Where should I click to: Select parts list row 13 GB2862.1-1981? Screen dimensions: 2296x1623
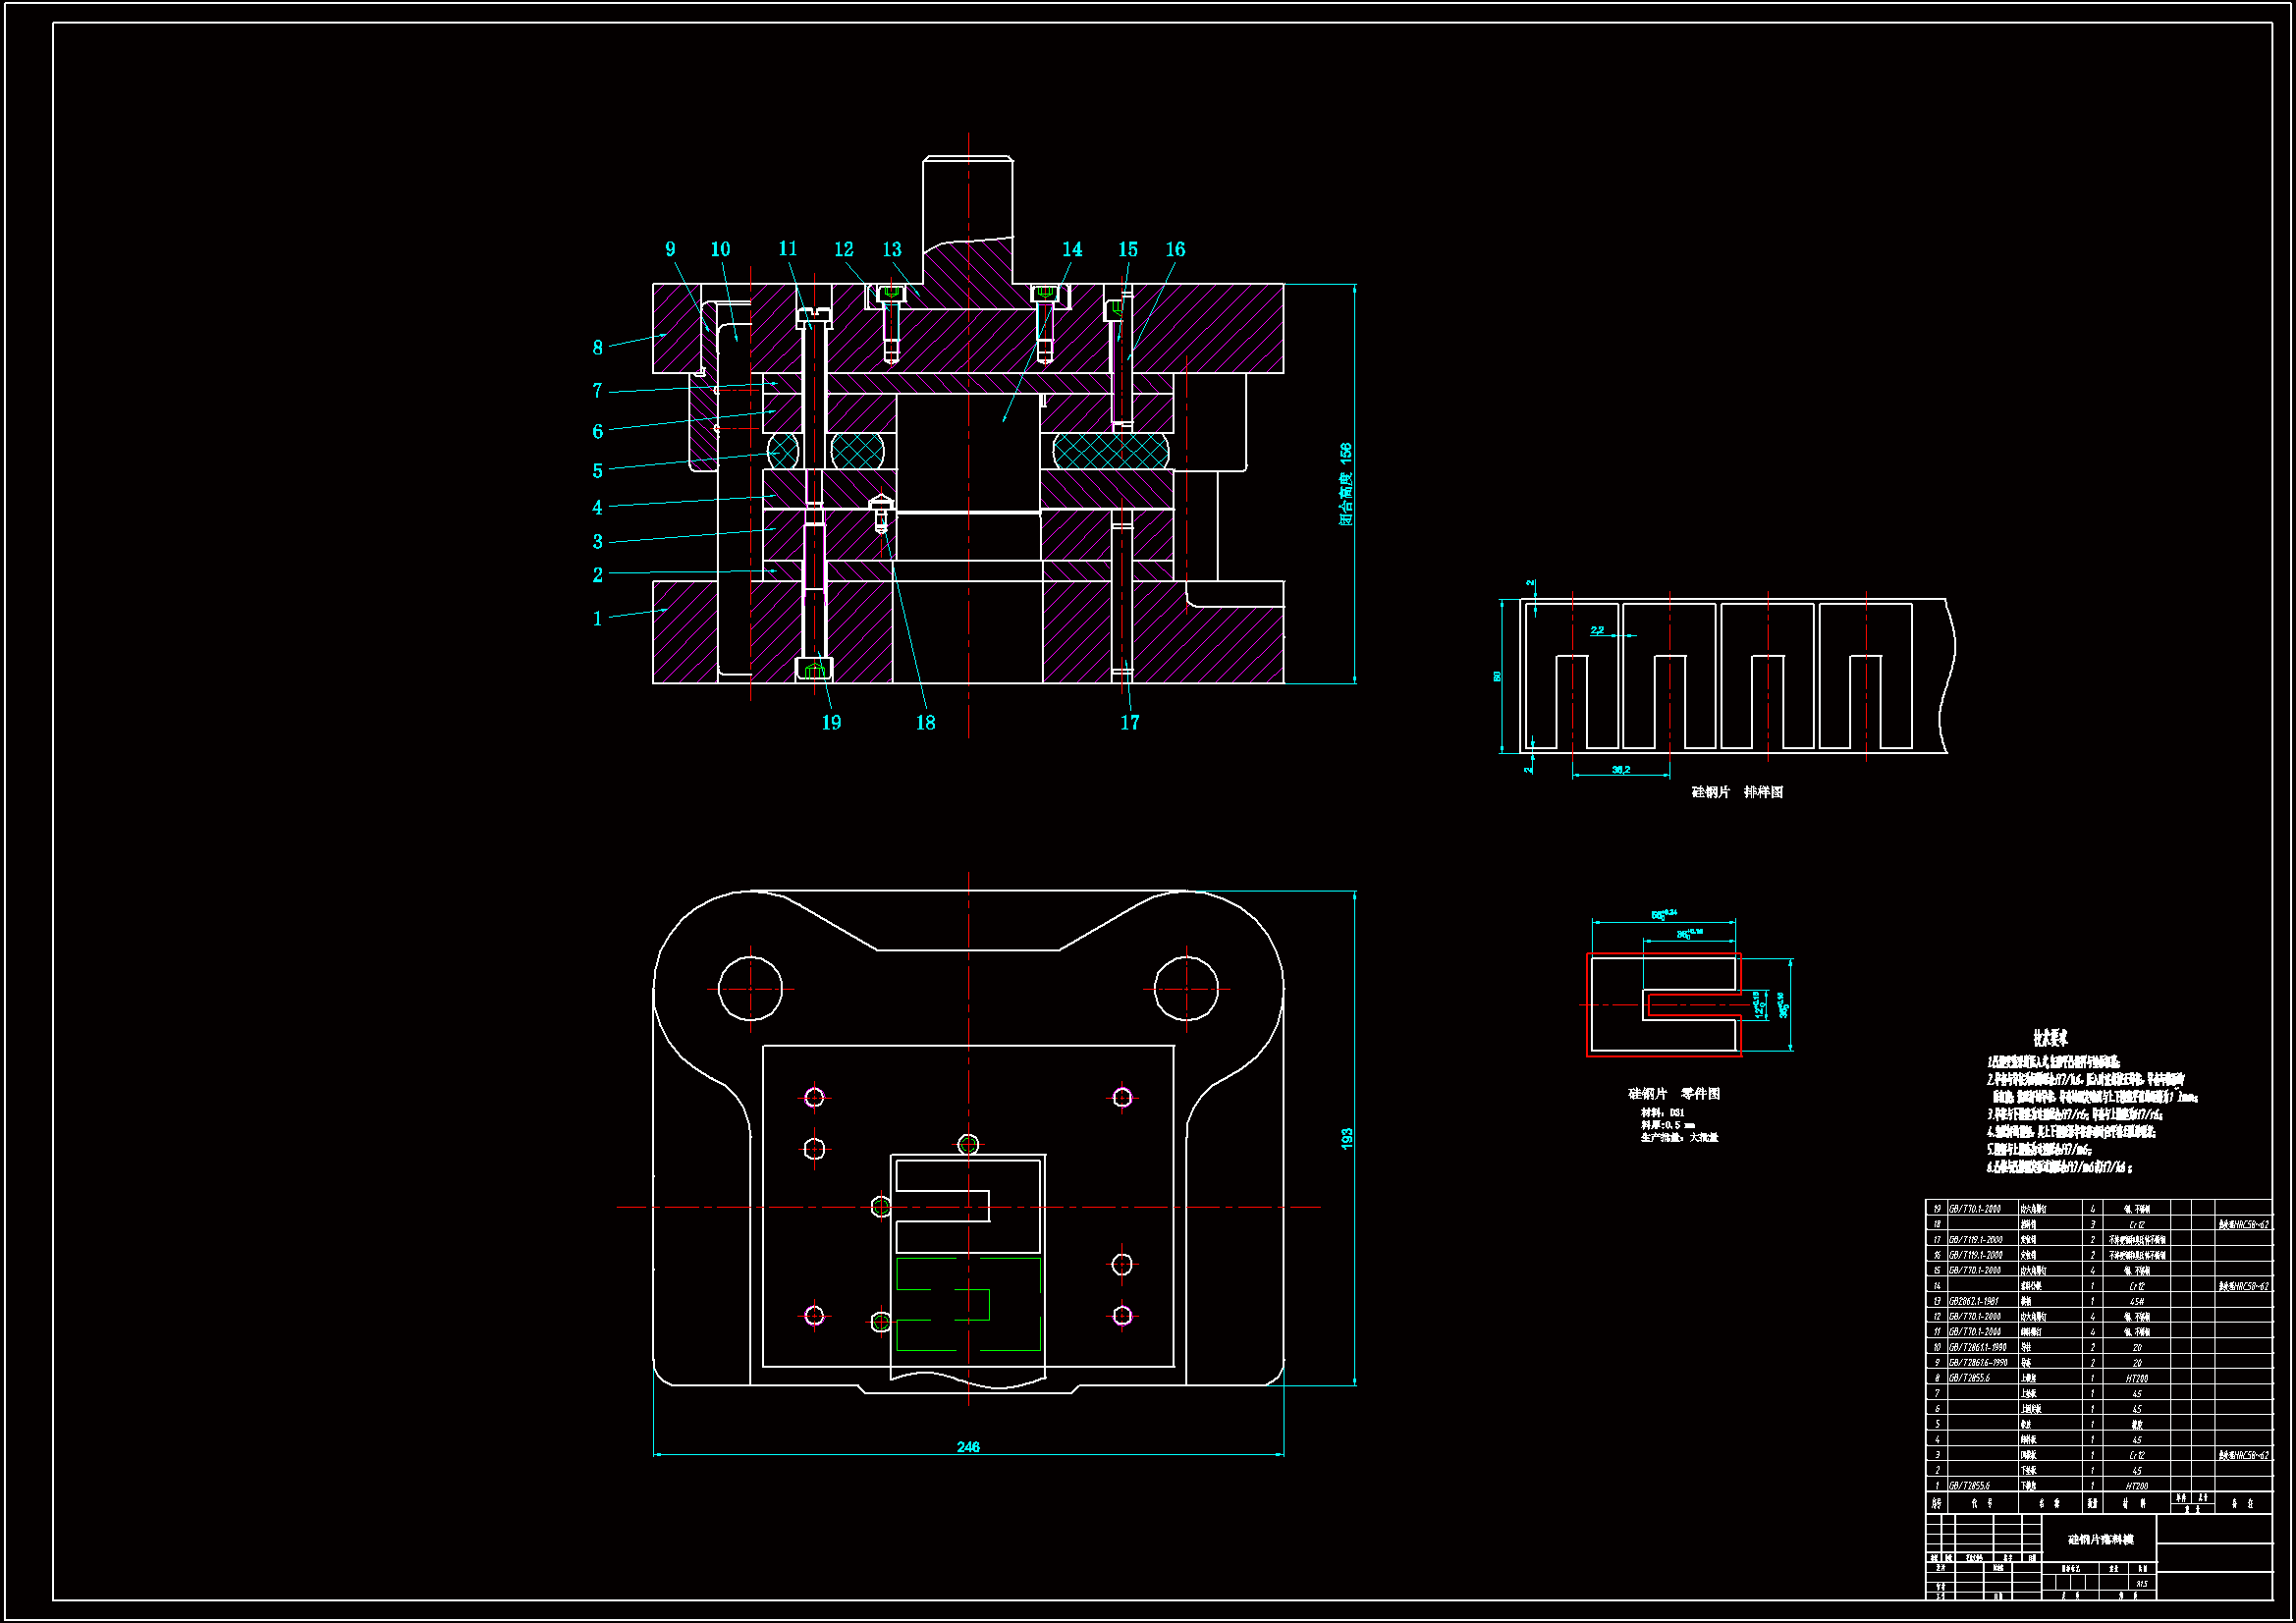[x=1973, y=1302]
